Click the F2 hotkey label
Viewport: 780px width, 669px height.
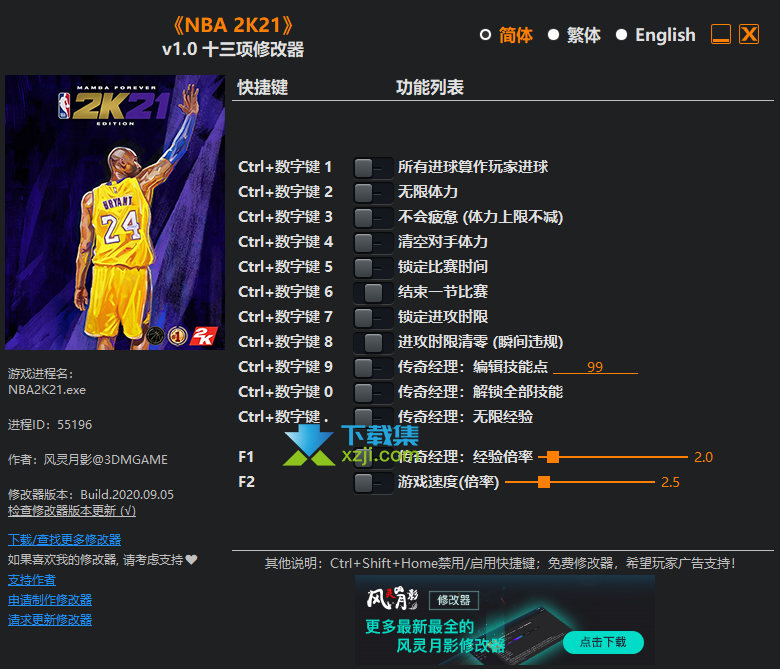tap(246, 482)
